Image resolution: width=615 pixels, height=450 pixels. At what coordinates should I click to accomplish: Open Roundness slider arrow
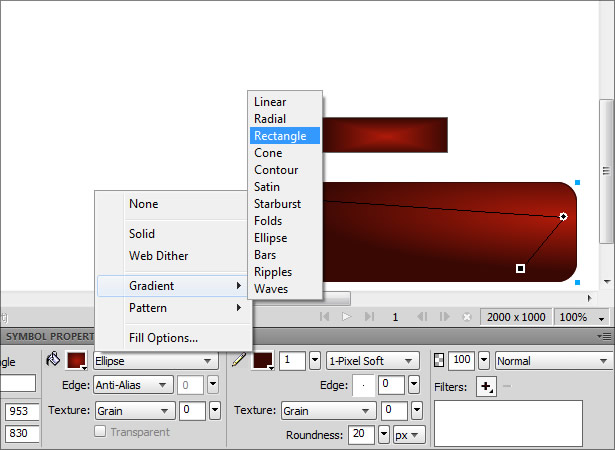pos(384,435)
